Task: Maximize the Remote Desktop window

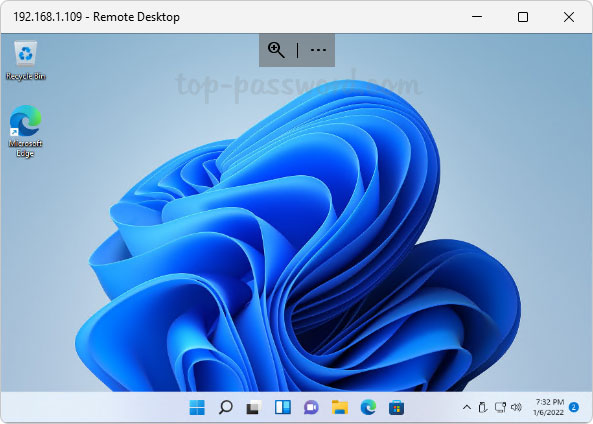Action: pos(523,17)
